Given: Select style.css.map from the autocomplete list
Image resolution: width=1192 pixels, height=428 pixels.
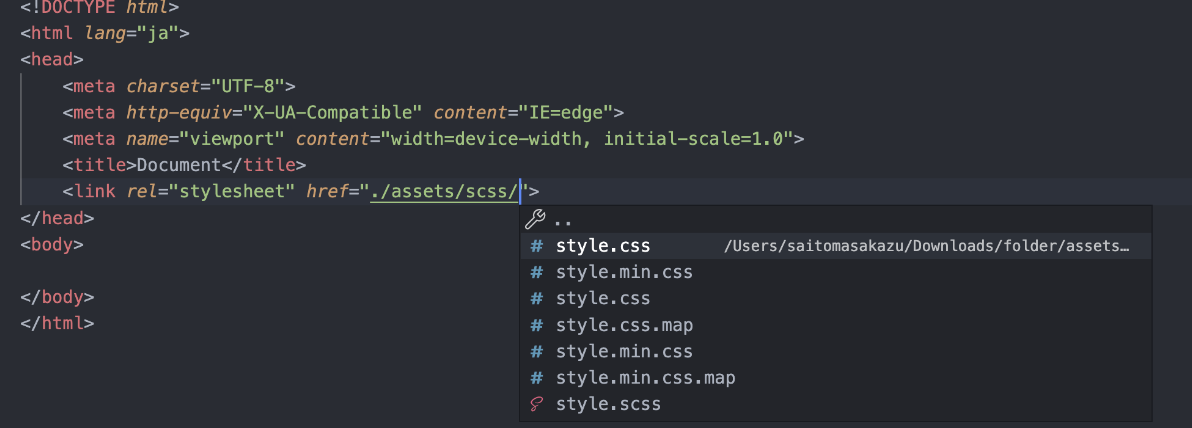Looking at the screenshot, I should pos(624,325).
